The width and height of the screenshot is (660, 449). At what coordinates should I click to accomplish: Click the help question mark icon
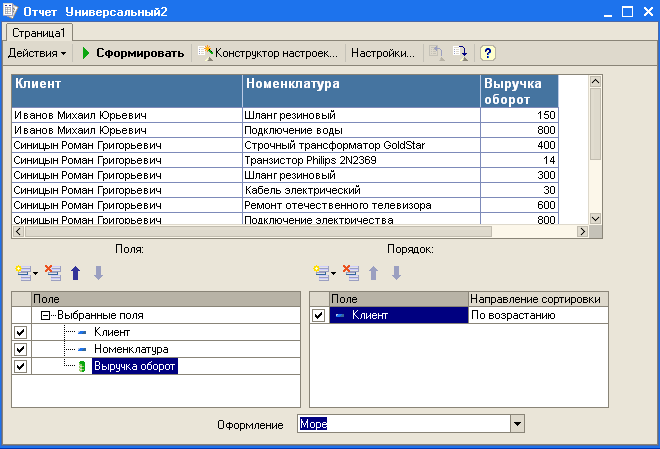(x=487, y=52)
